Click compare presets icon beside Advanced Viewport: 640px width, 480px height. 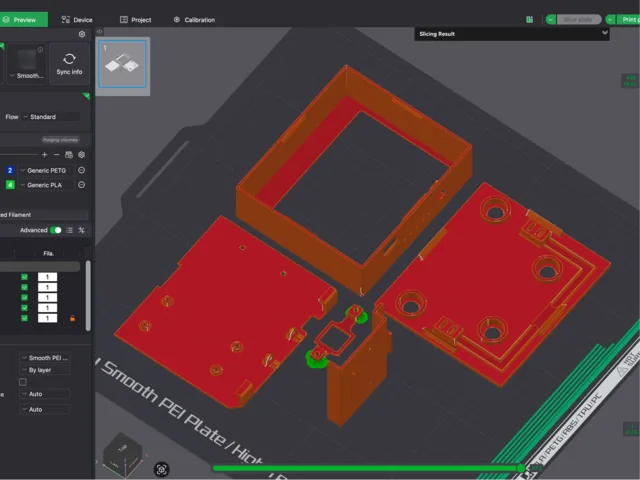[x=81, y=230]
